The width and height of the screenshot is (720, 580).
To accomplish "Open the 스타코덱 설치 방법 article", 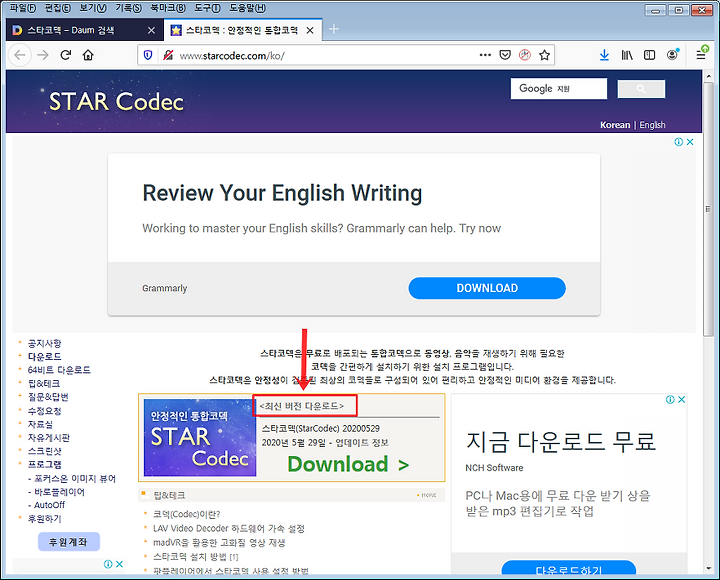I will point(190,557).
